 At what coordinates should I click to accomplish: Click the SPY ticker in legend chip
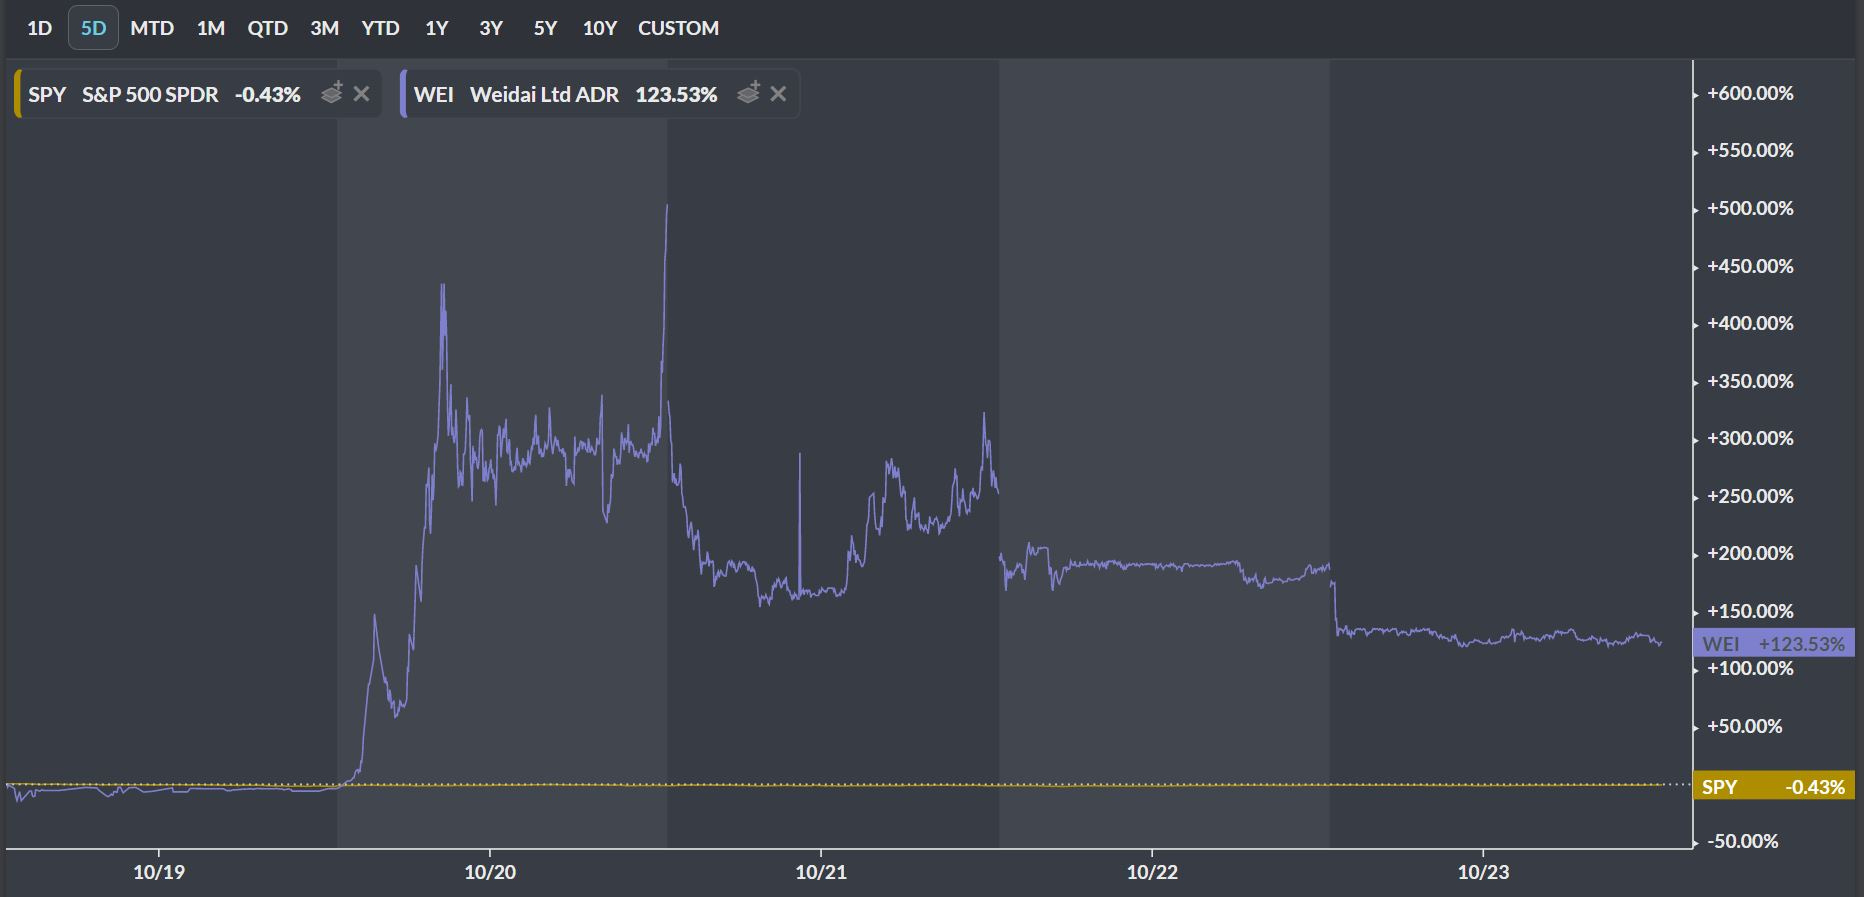(x=47, y=94)
